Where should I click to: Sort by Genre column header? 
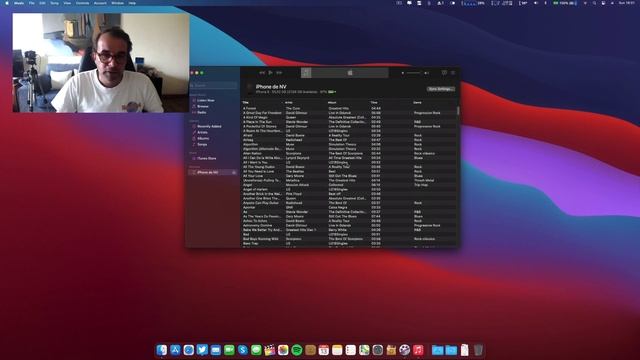(x=417, y=102)
